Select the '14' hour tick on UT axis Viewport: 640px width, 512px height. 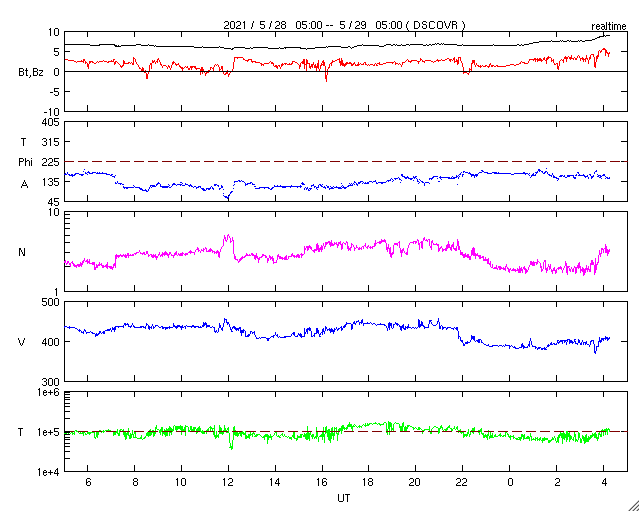pyautogui.click(x=275, y=482)
